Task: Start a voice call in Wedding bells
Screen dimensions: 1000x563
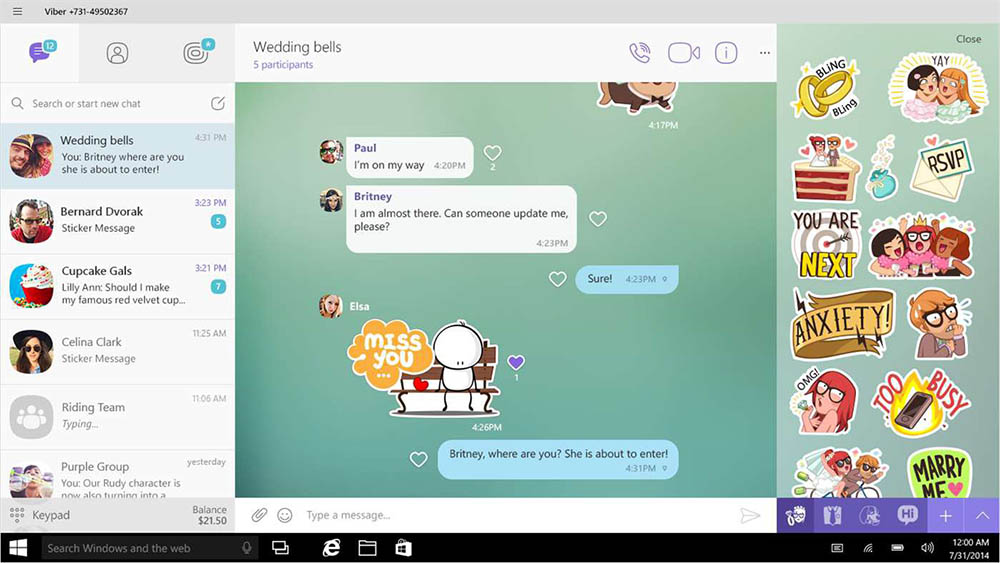Action: pos(640,53)
